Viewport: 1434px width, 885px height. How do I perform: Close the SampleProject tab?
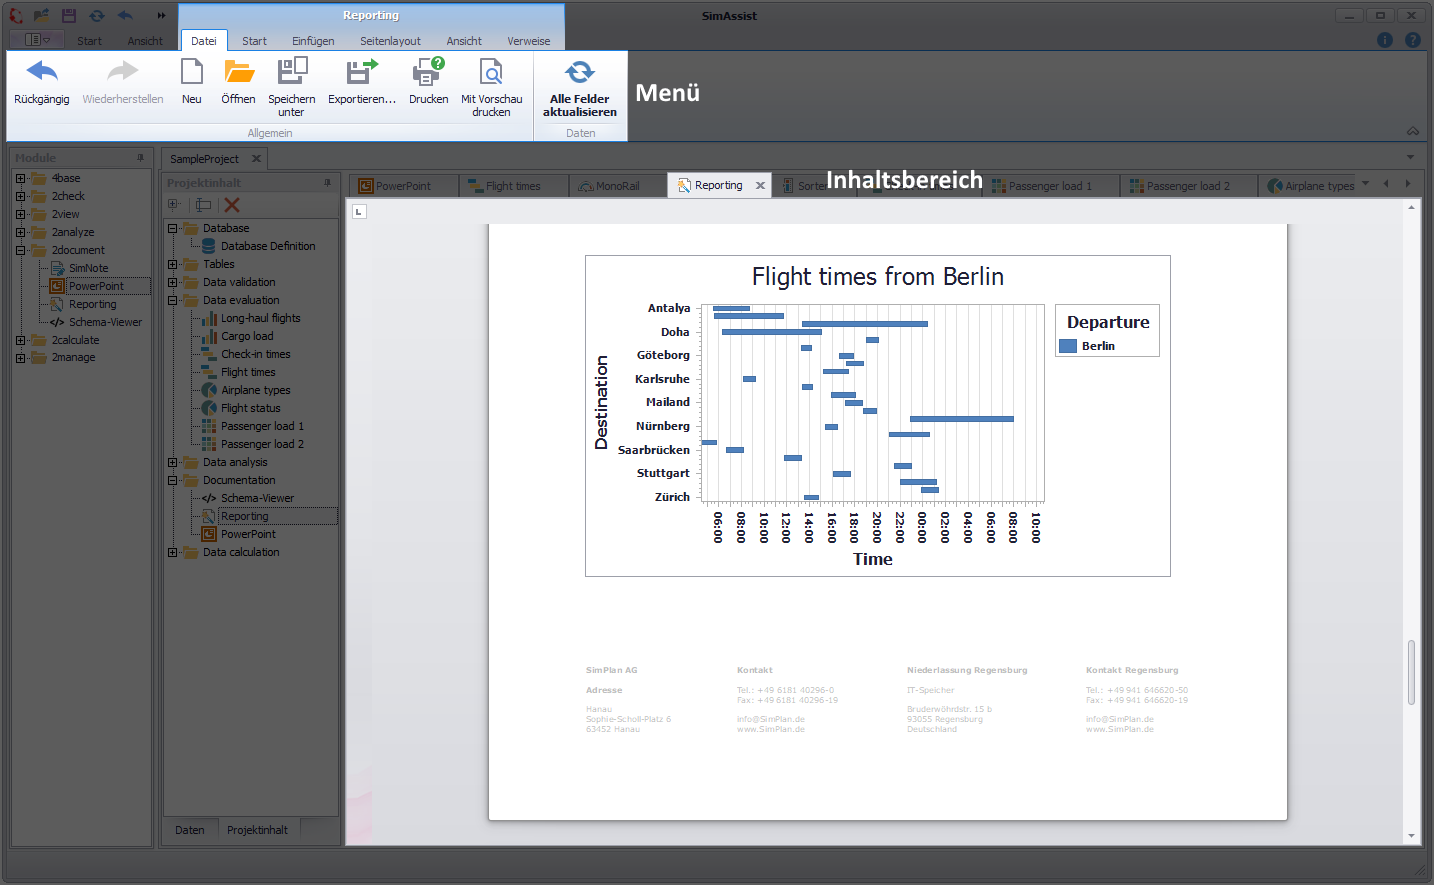(256, 158)
